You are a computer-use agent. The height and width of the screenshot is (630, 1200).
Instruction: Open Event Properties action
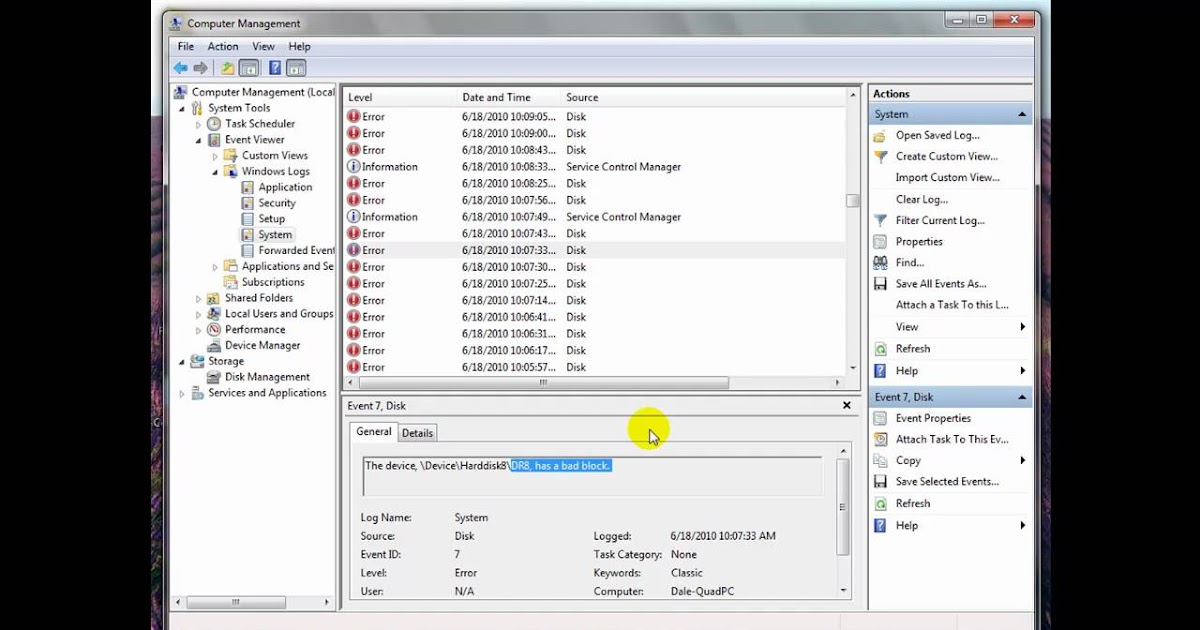click(933, 418)
